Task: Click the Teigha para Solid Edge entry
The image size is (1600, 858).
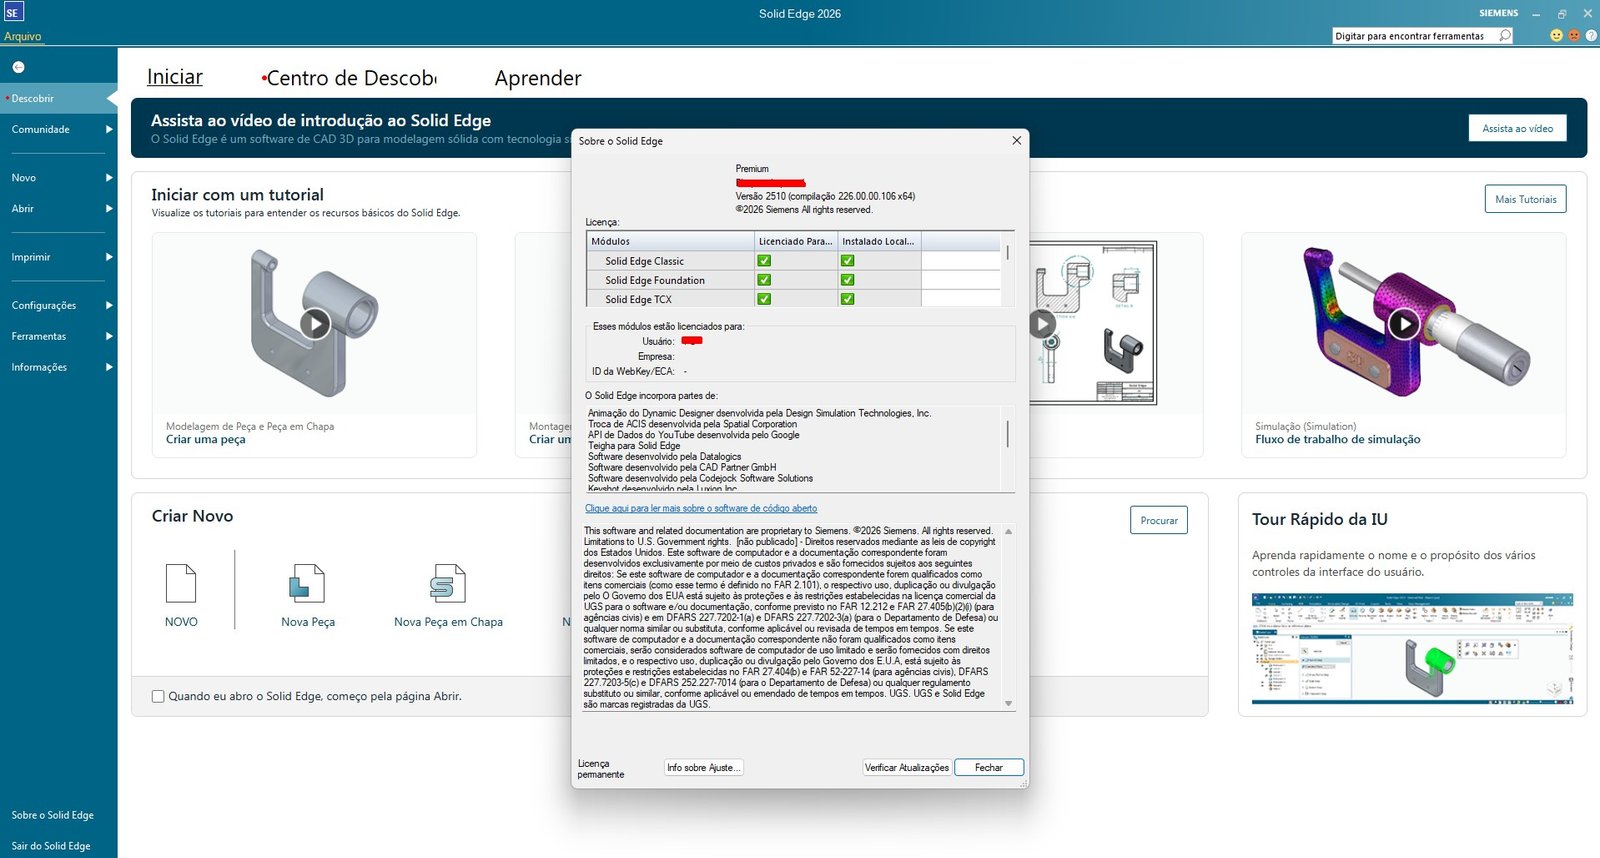Action: click(634, 446)
